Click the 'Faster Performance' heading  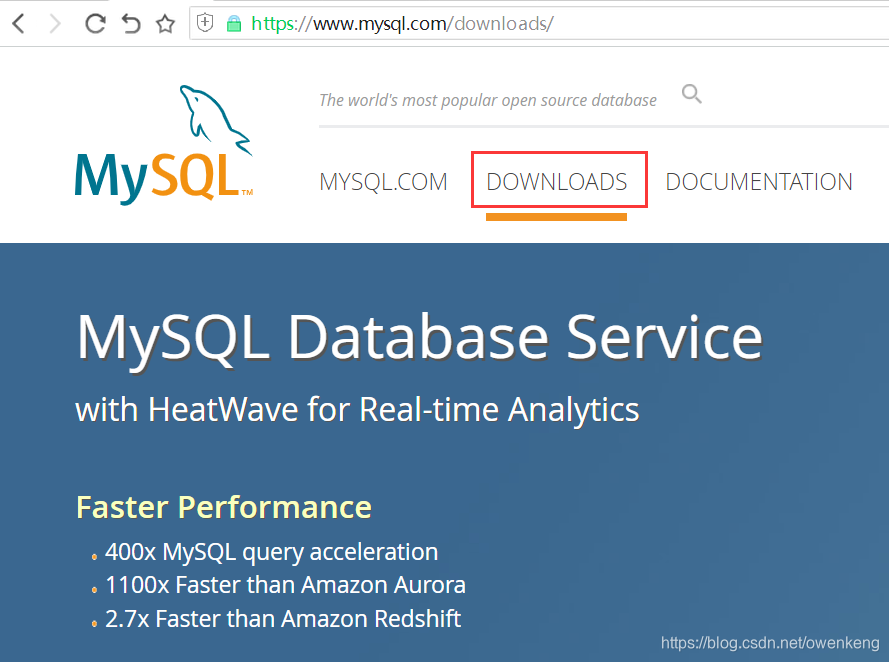point(224,507)
